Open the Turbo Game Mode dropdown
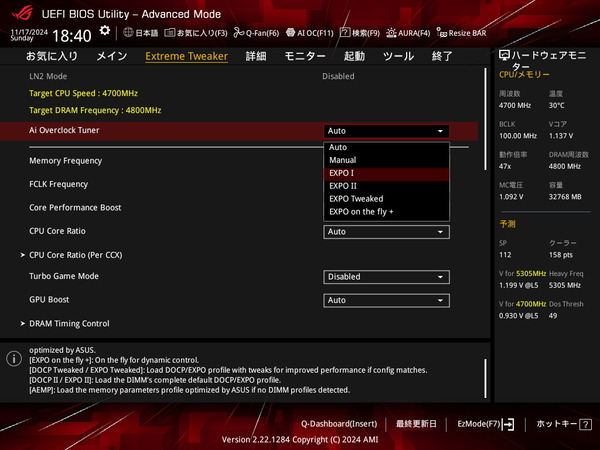Viewport: 600px width, 450px height. pyautogui.click(x=386, y=277)
